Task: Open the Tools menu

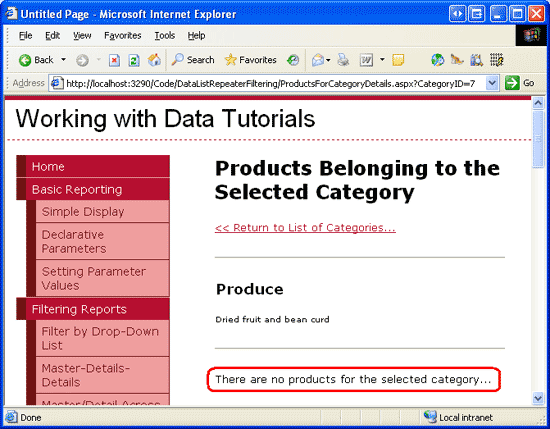Action: 165,35
